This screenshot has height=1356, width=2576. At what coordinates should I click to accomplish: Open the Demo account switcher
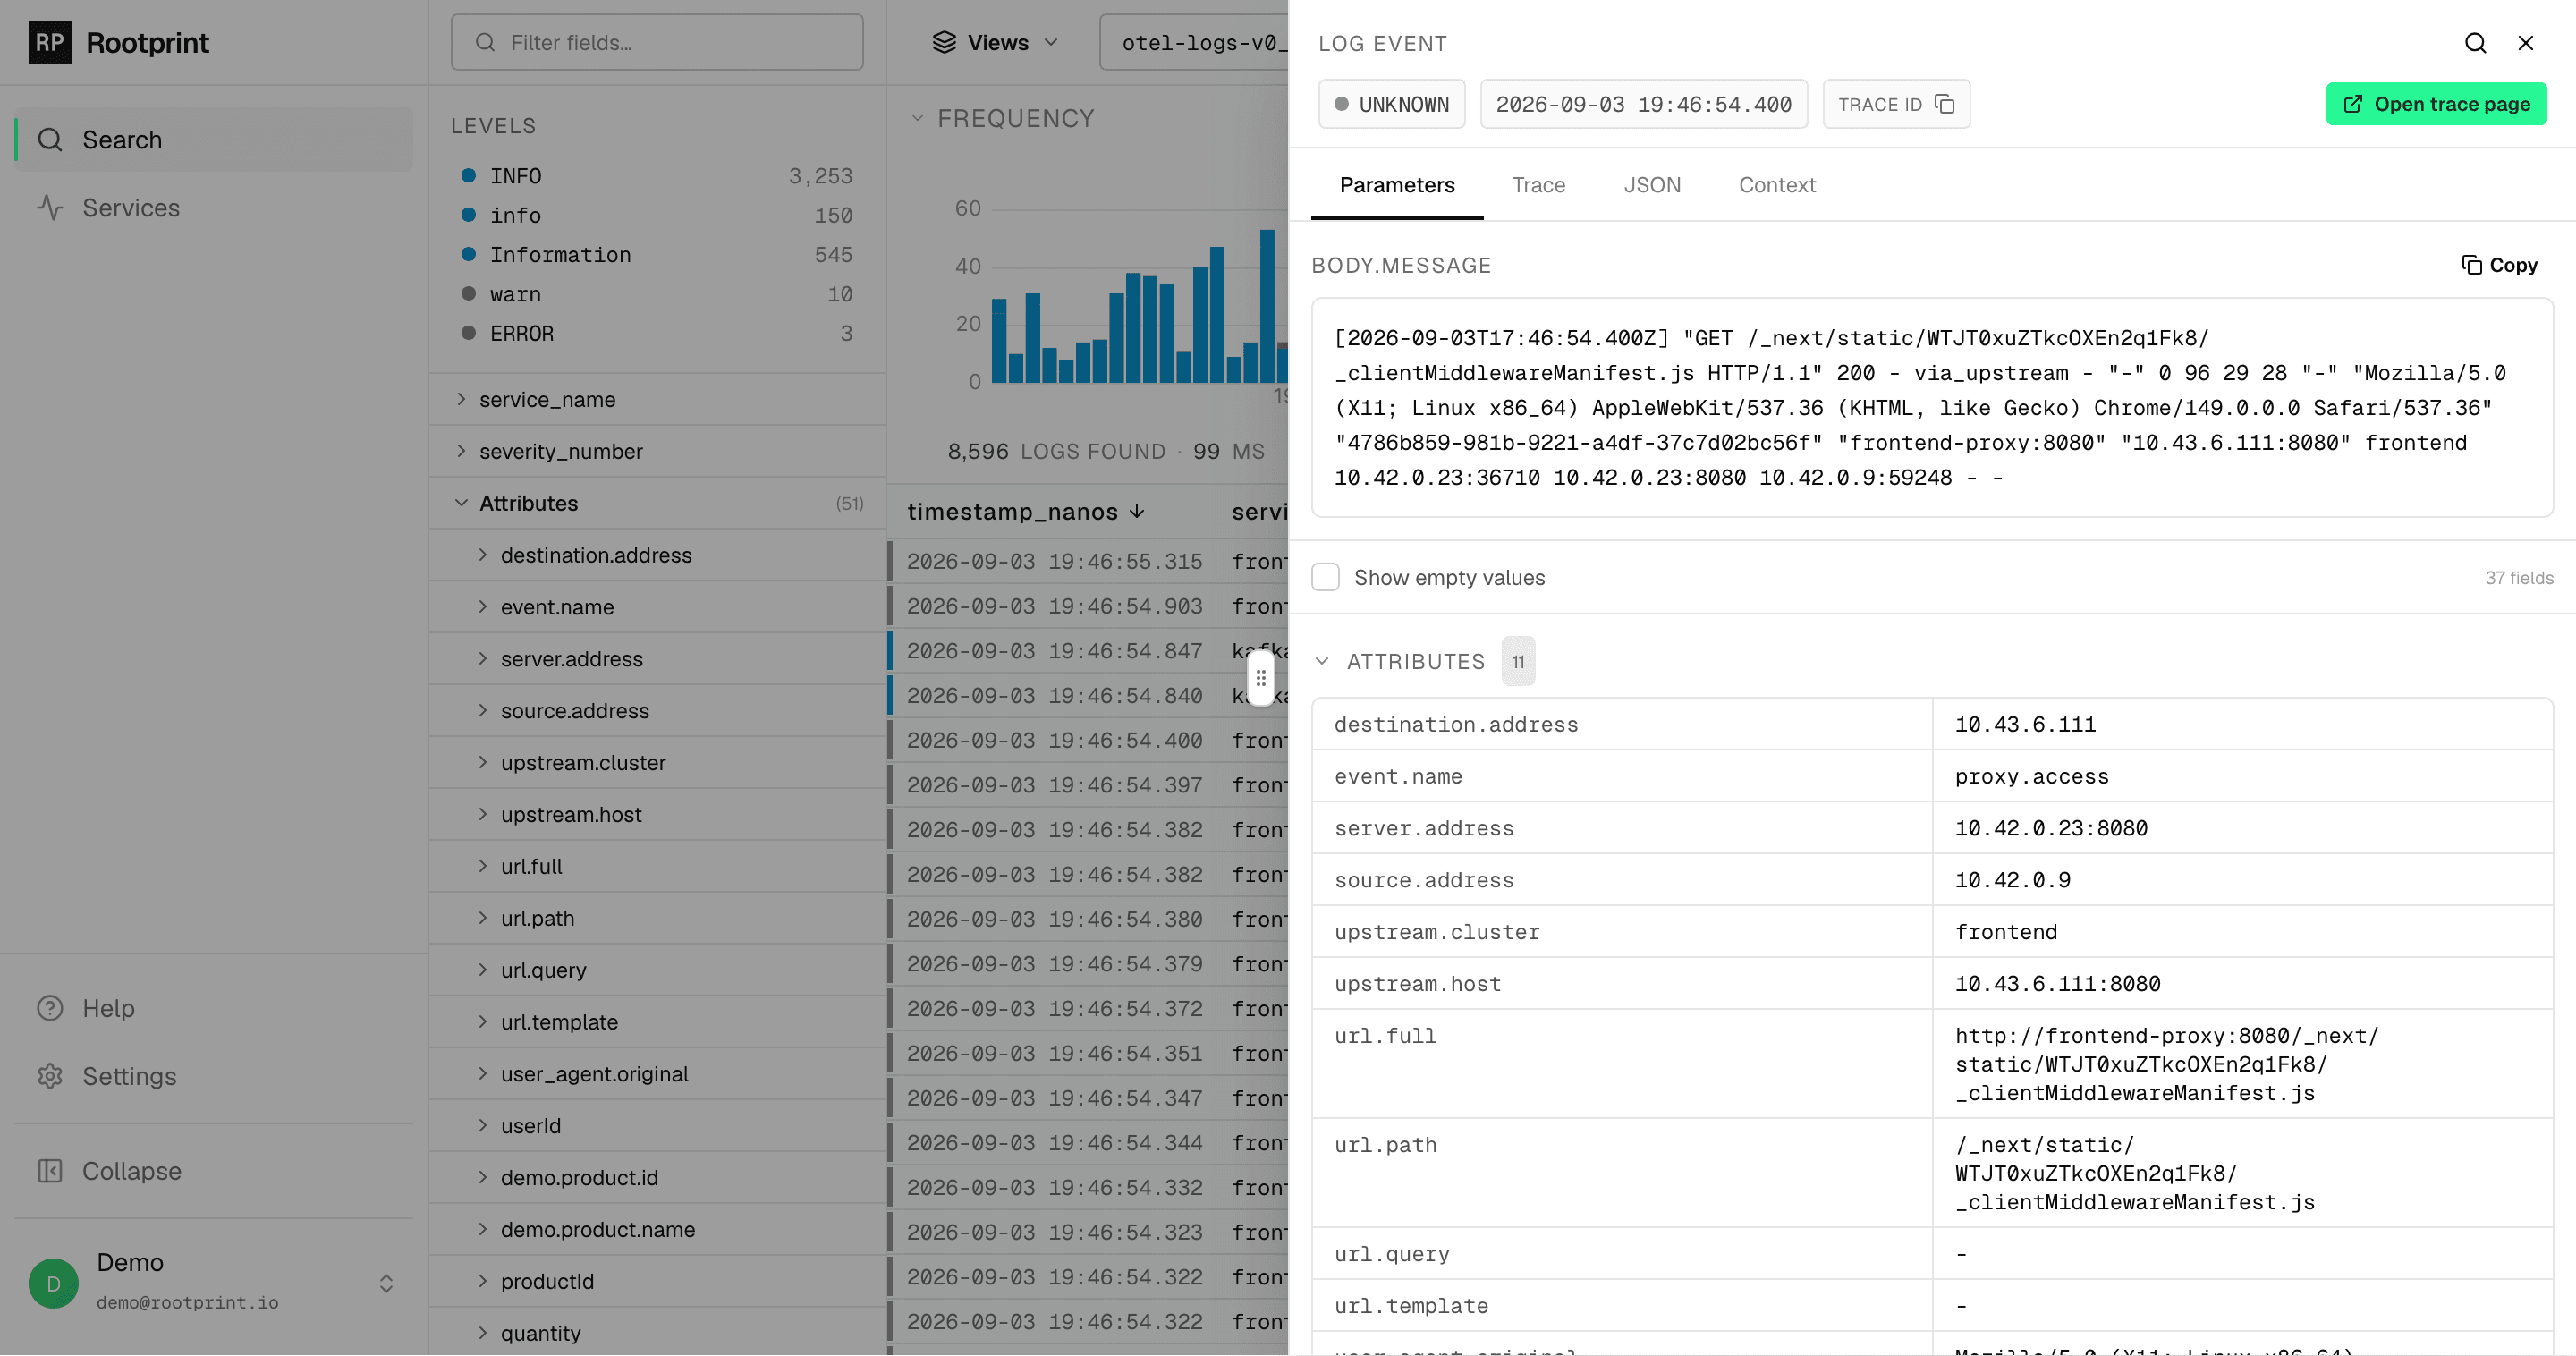coord(214,1283)
